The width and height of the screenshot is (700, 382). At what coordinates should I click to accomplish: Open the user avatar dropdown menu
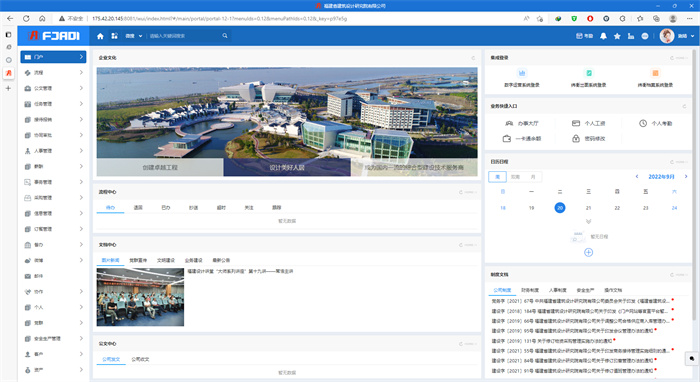[677, 36]
